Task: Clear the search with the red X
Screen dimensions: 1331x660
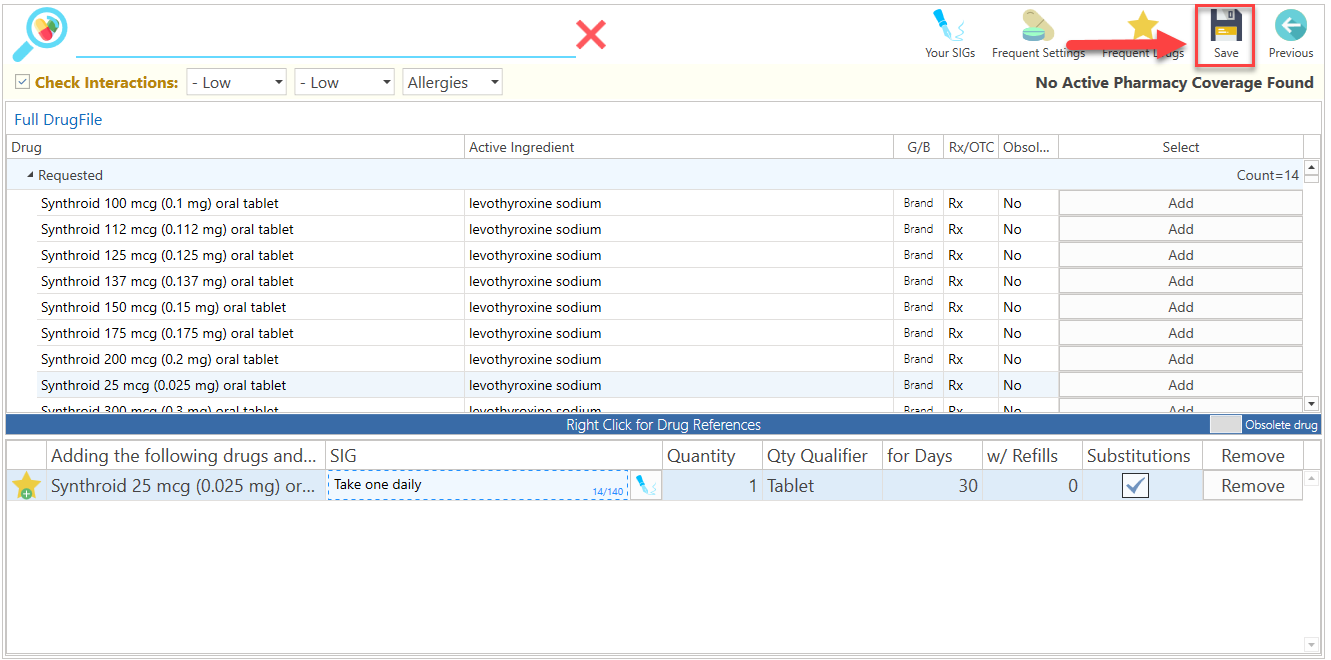Action: pyautogui.click(x=591, y=35)
